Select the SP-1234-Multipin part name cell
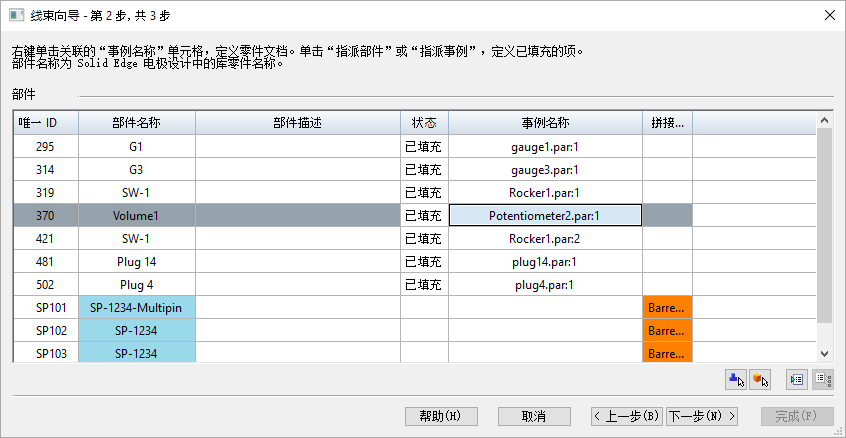 136,307
